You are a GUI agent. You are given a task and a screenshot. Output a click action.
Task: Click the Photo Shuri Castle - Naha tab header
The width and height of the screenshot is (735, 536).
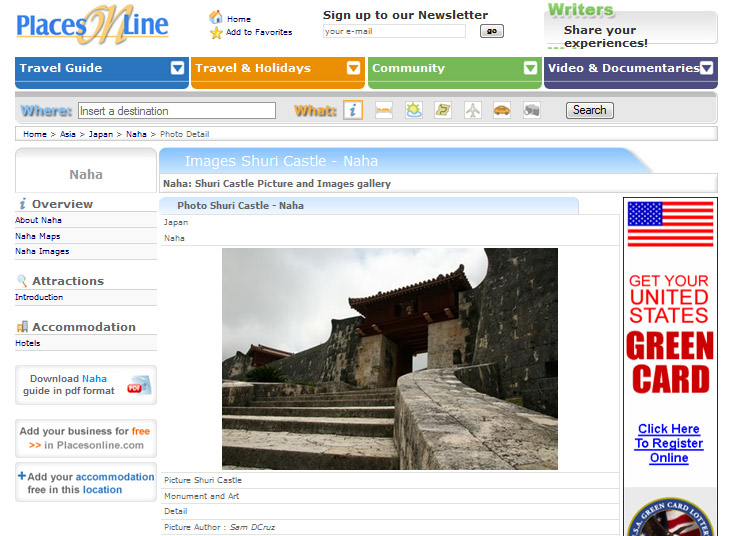pyautogui.click(x=369, y=205)
